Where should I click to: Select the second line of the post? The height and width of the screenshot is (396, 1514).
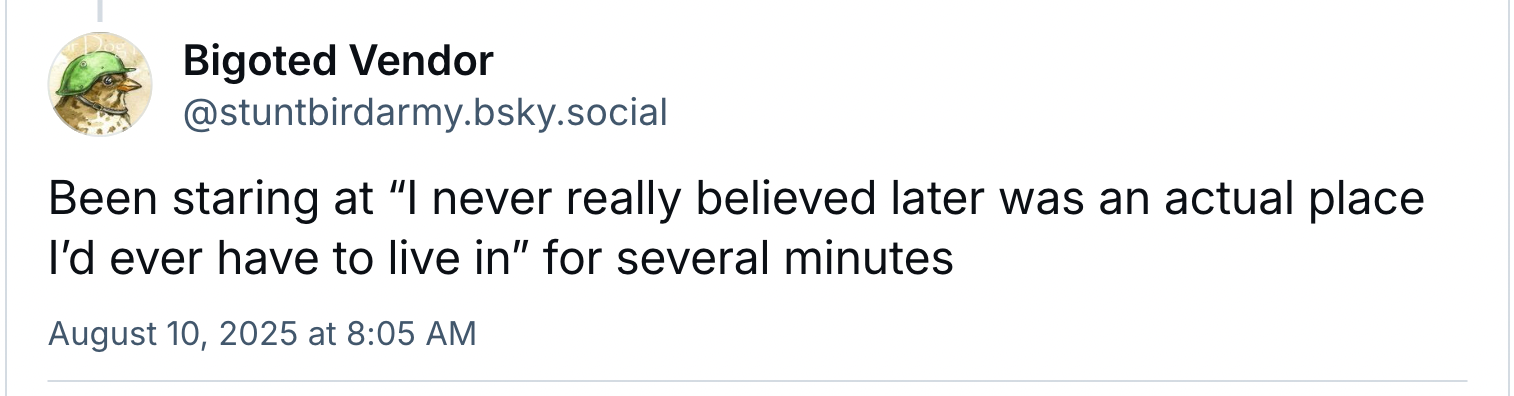500,259
